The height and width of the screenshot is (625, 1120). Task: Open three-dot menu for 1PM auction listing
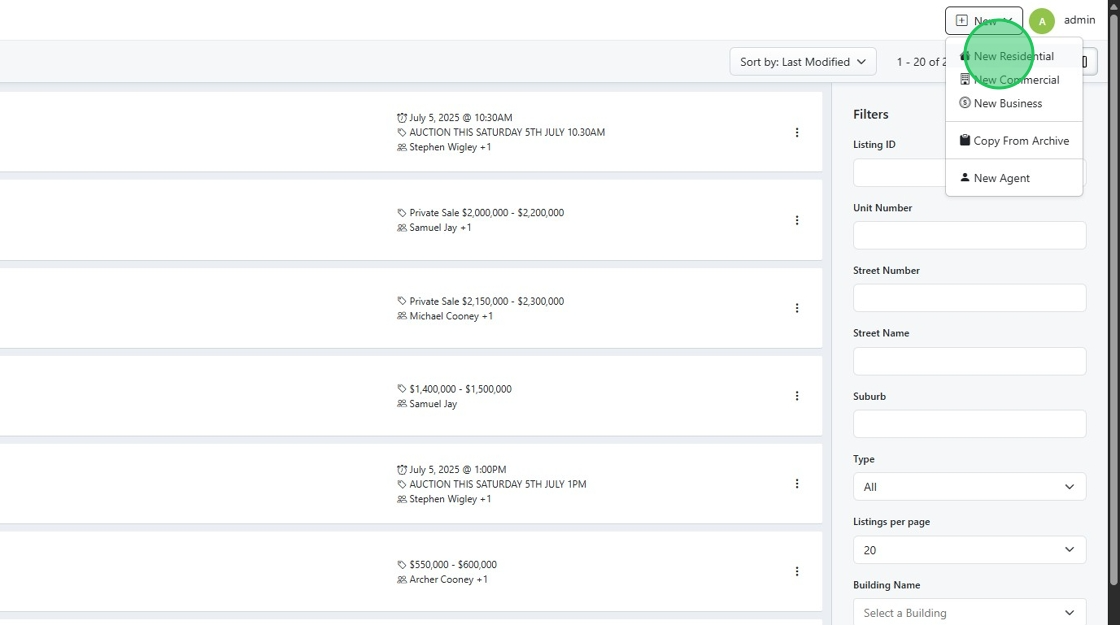tap(797, 484)
